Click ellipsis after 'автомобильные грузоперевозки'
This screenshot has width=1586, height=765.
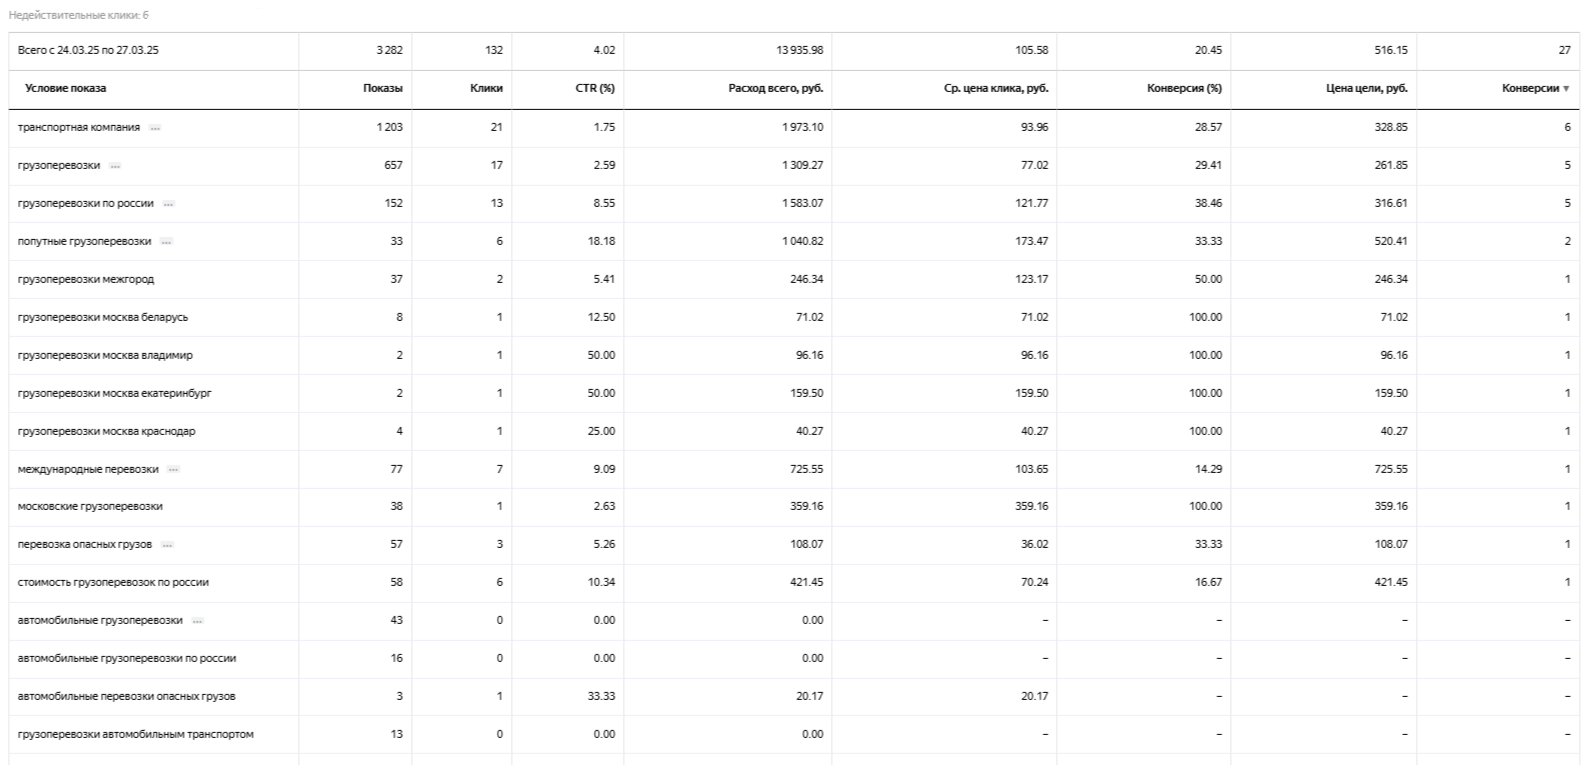click(198, 621)
